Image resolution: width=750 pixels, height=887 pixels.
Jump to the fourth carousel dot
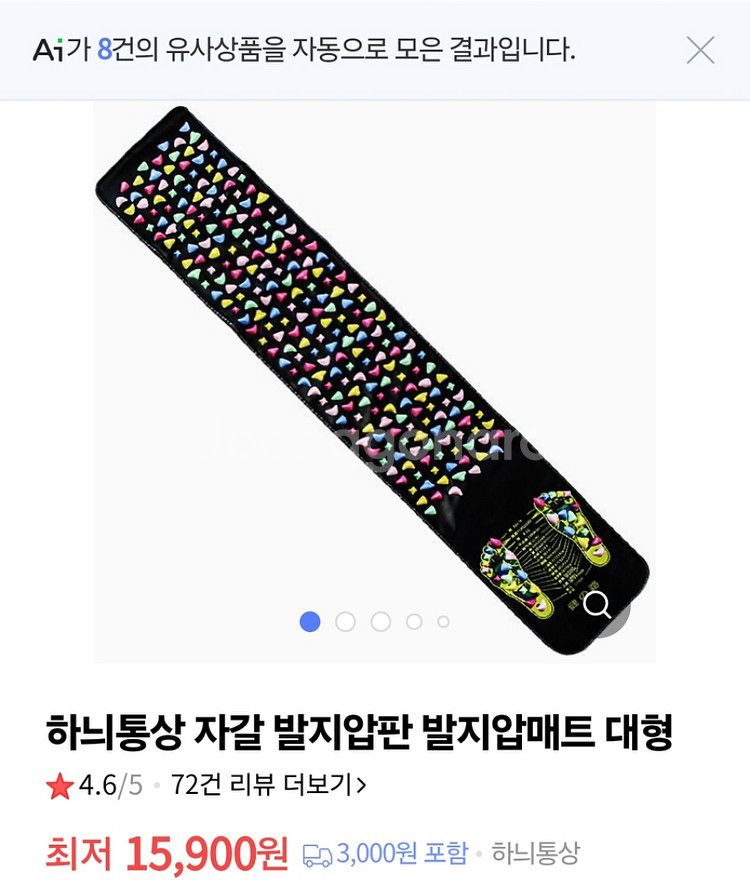pos(414,621)
